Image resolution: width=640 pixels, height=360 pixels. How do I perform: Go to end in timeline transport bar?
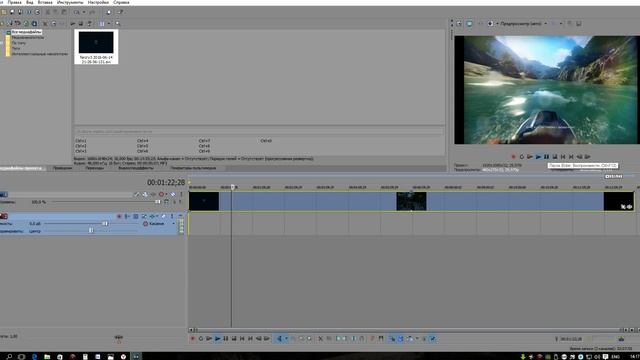(x=250, y=339)
